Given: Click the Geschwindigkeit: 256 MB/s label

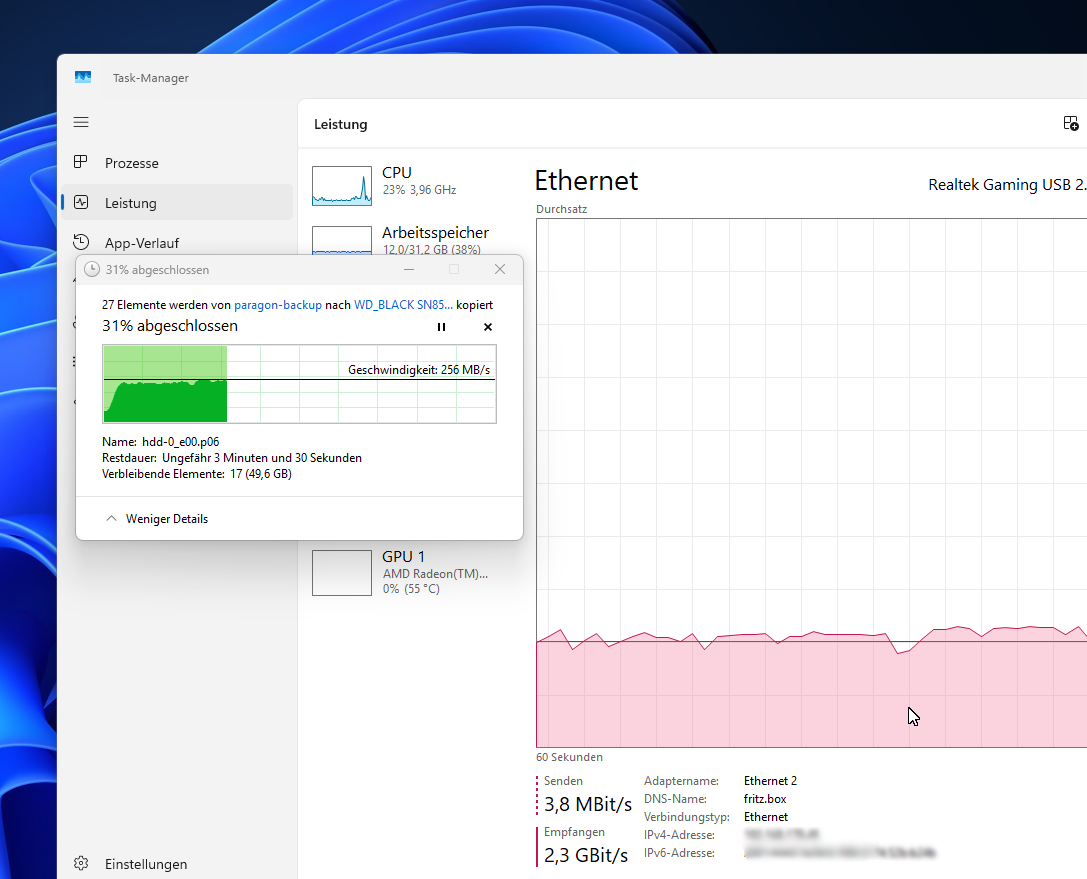Looking at the screenshot, I should click(419, 369).
